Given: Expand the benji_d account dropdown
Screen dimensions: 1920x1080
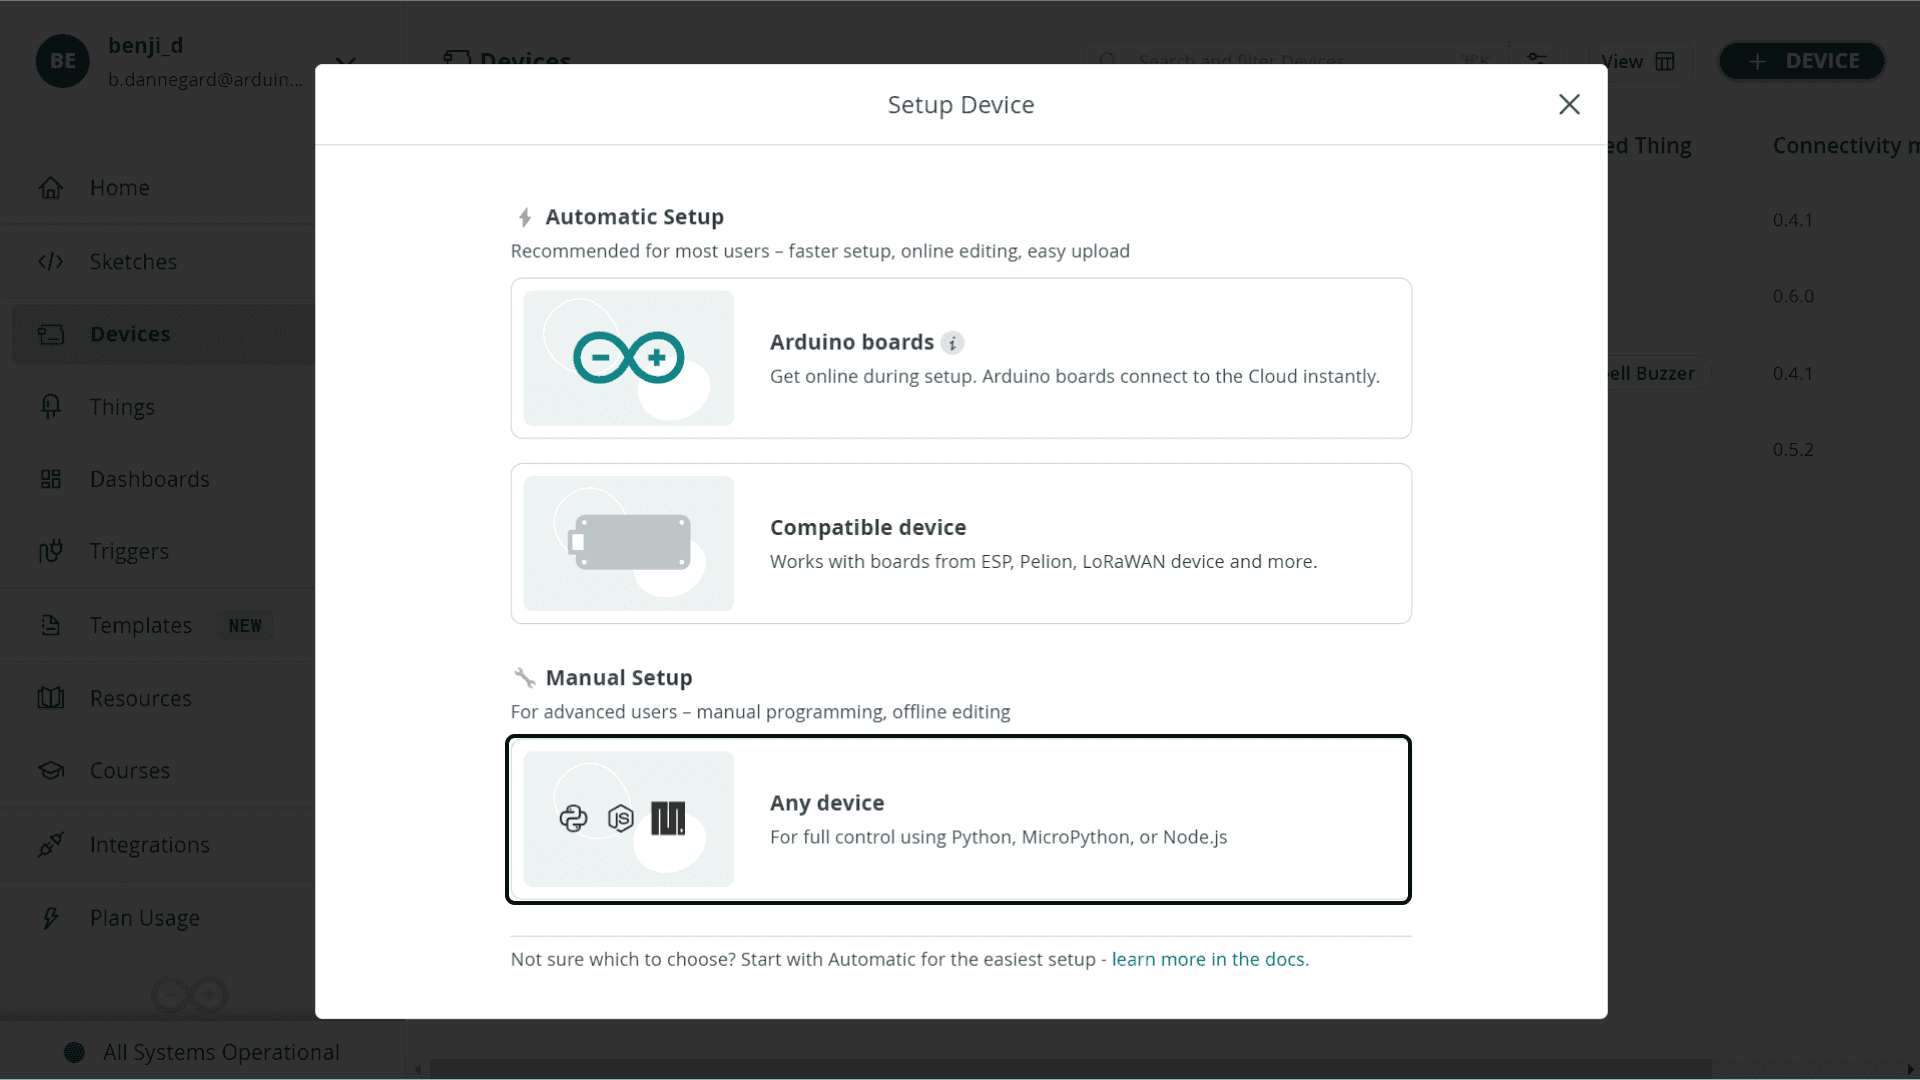Looking at the screenshot, I should (345, 62).
